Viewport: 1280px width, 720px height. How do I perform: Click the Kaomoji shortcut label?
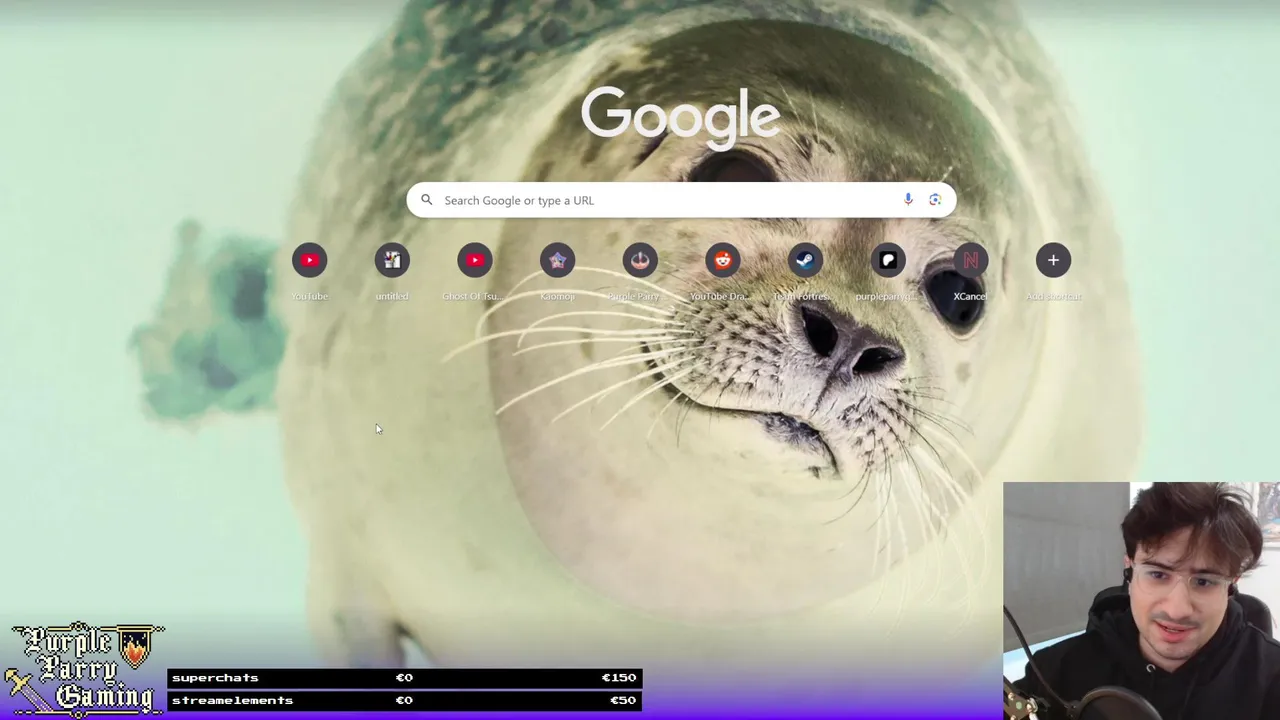coord(557,296)
